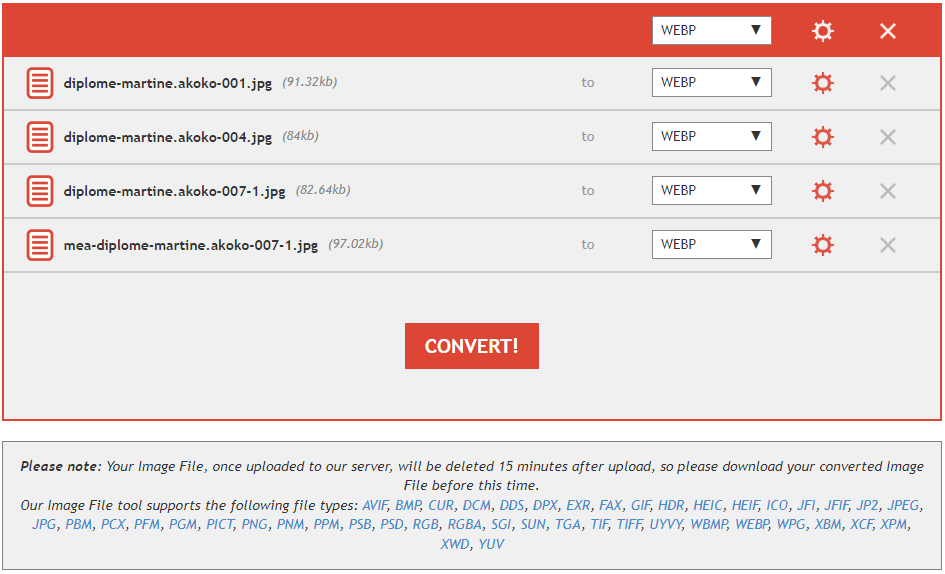Screen dimensions: 945x574
Task: Click file icon beside diplome-martine.akoko-001.jpg
Action: pos(40,83)
